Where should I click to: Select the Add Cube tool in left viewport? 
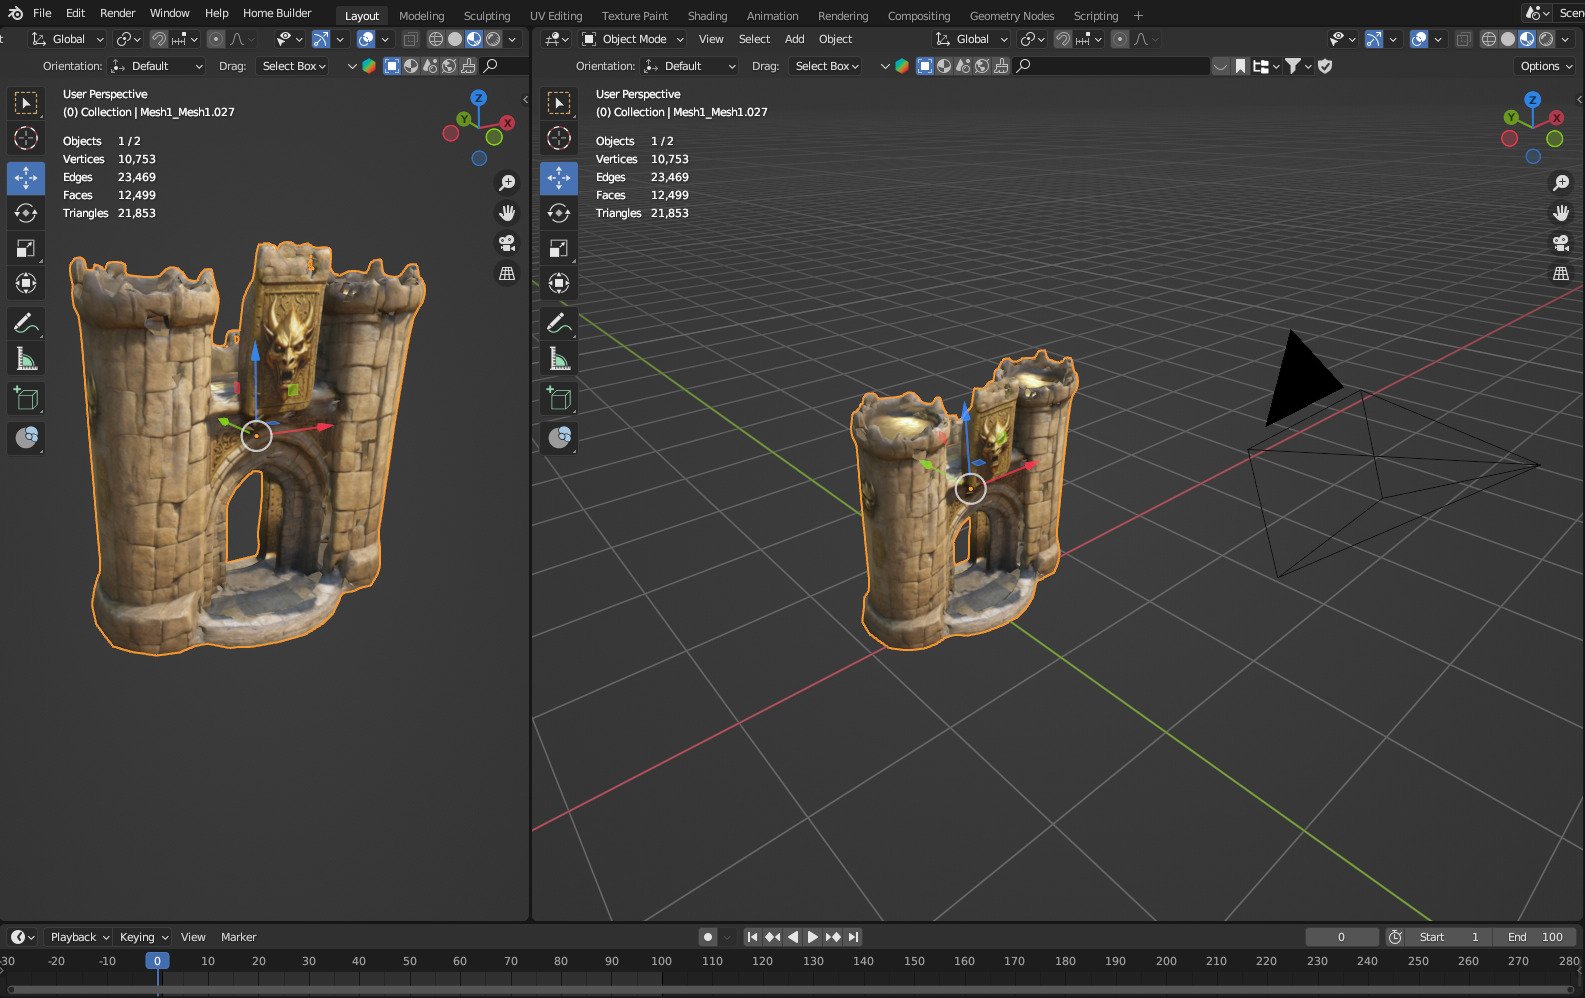coord(26,399)
